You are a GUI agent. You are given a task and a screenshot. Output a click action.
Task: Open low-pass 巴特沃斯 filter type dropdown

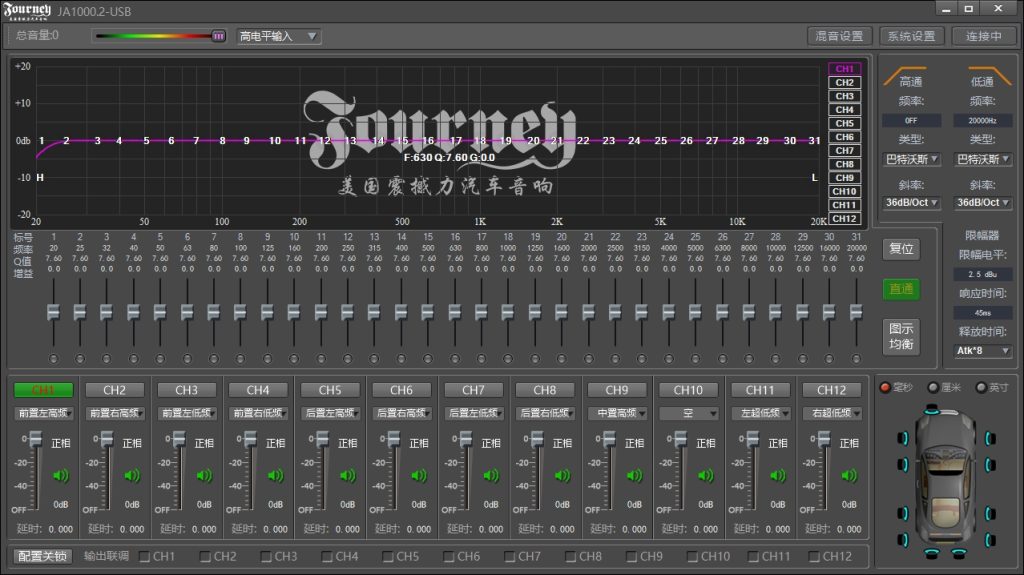[983, 159]
